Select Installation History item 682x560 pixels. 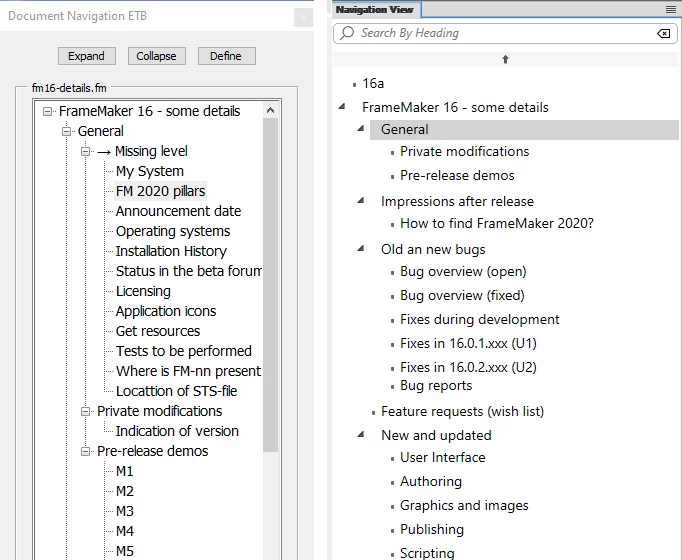coord(171,251)
